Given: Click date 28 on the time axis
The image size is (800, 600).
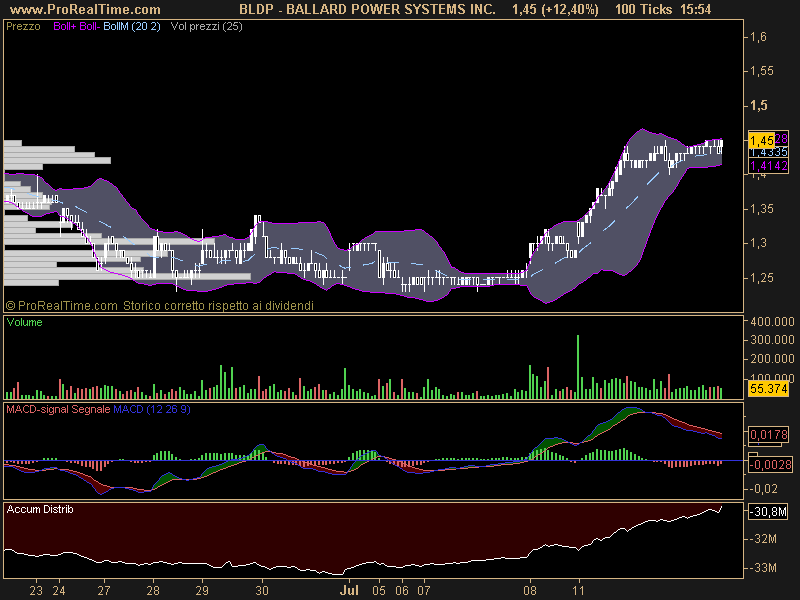Looking at the screenshot, I should click(x=153, y=591).
